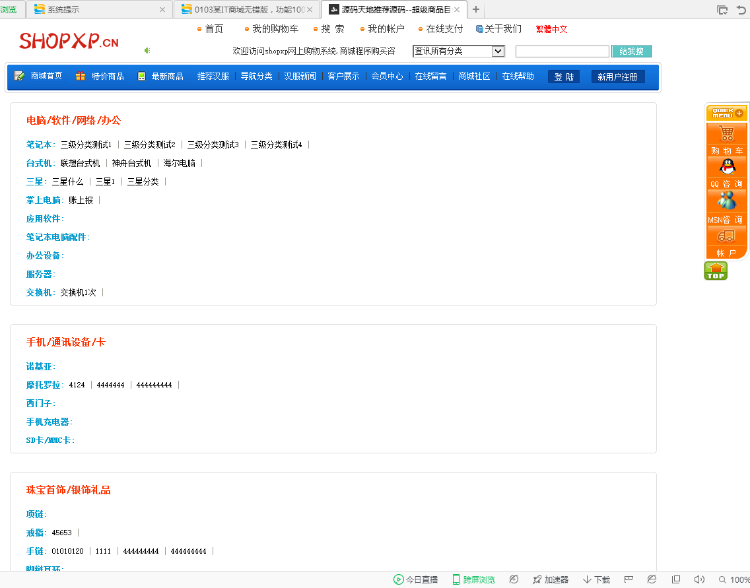Screen dimensions: 750x588
Task: Open 我的帐户 in the top link row
Action: point(386,29)
